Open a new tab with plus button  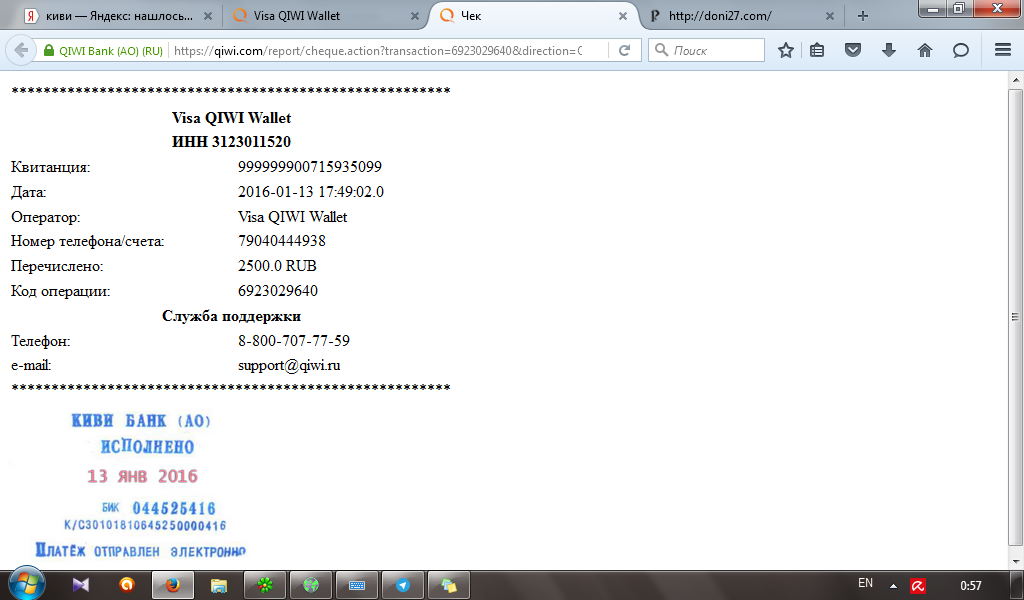point(863,16)
